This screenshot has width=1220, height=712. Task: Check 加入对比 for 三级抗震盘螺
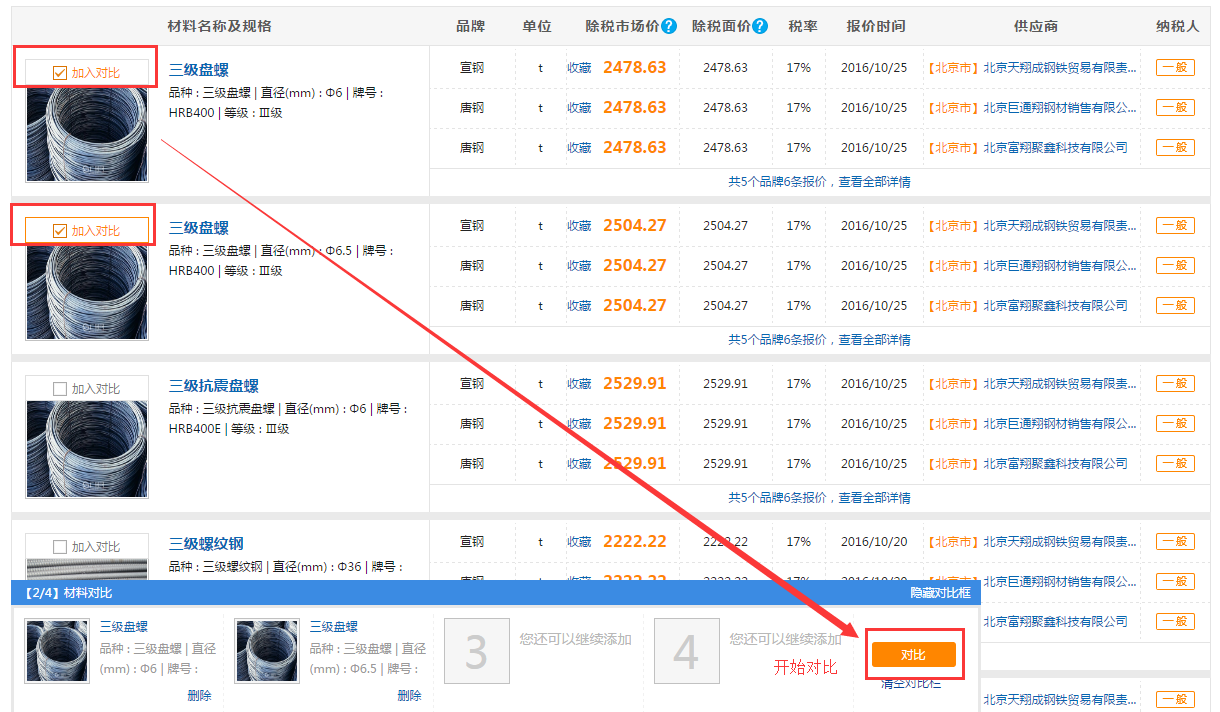pos(59,389)
